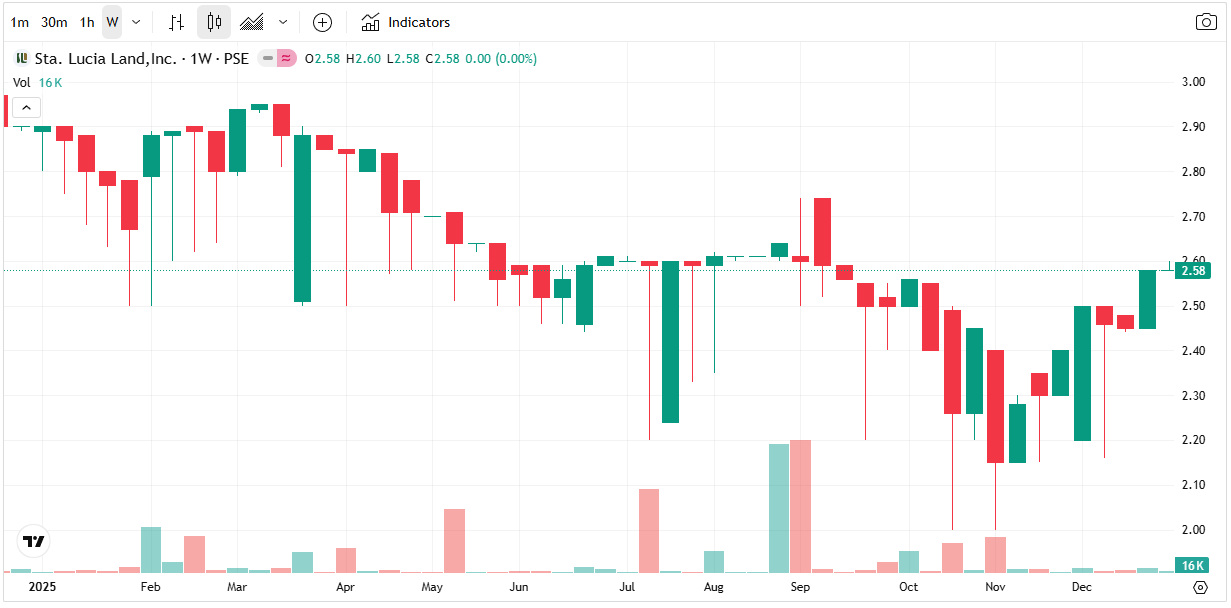
Task: Click the TradingView logo in the chart corner
Action: pos(34,541)
